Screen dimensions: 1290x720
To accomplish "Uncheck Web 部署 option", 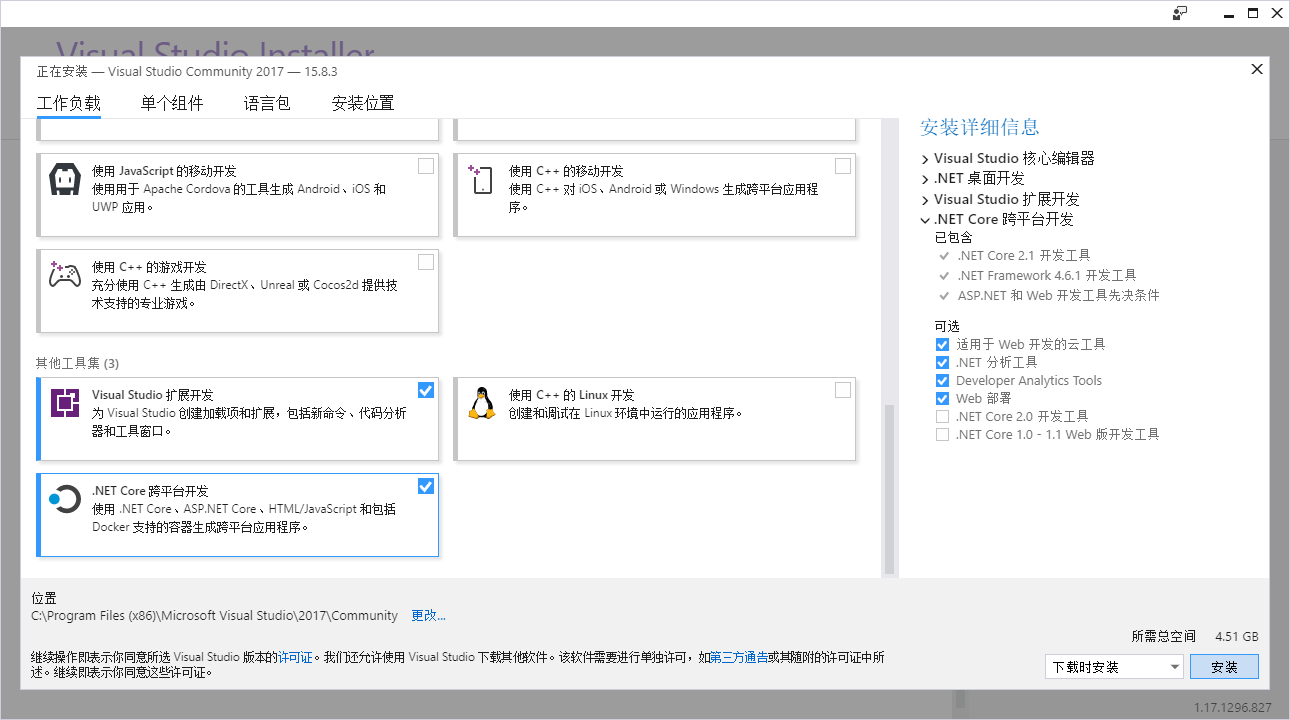I will pos(942,398).
